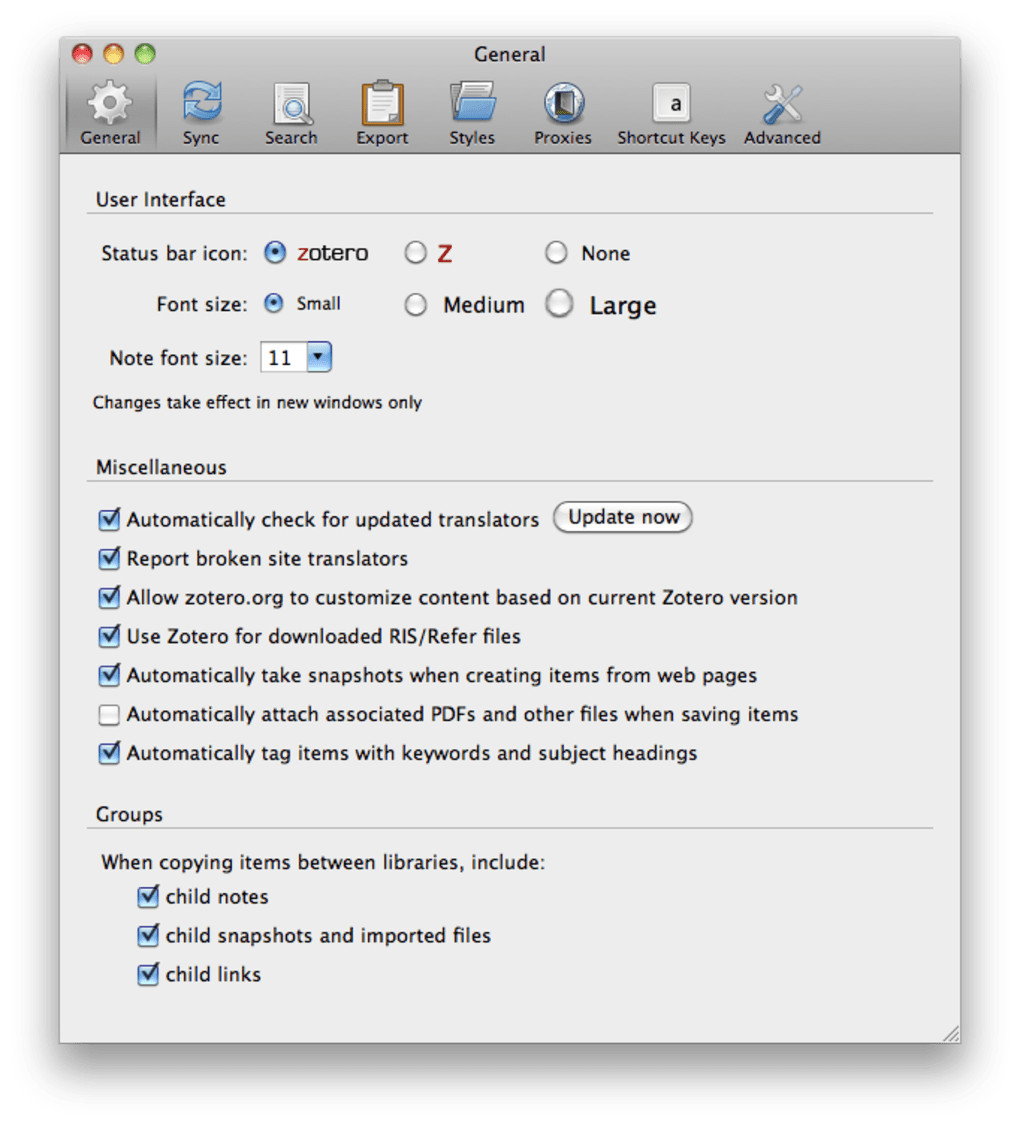Open the Sync preferences pane

click(201, 113)
